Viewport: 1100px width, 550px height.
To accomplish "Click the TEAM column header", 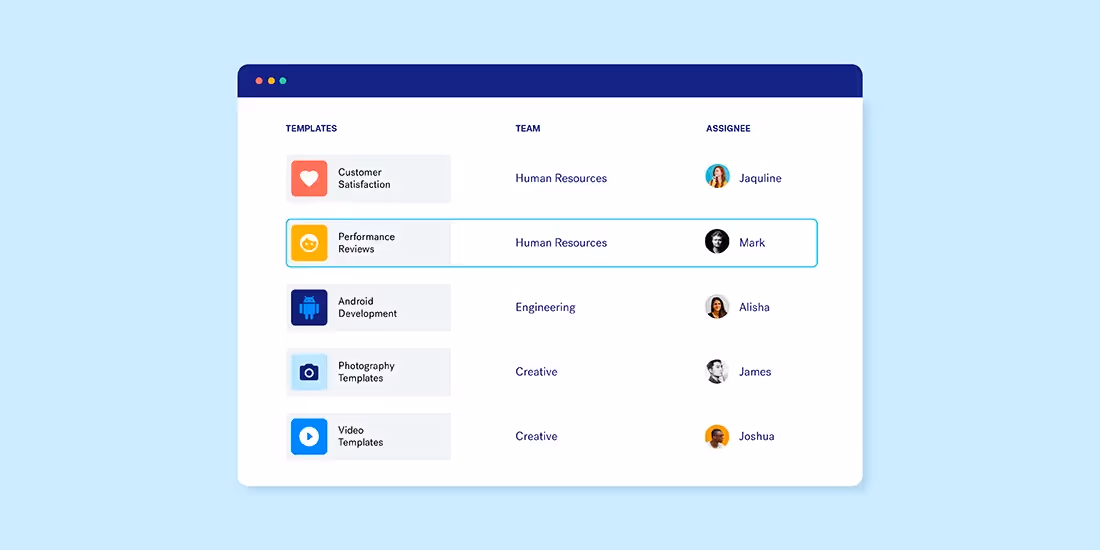I will click(x=528, y=128).
